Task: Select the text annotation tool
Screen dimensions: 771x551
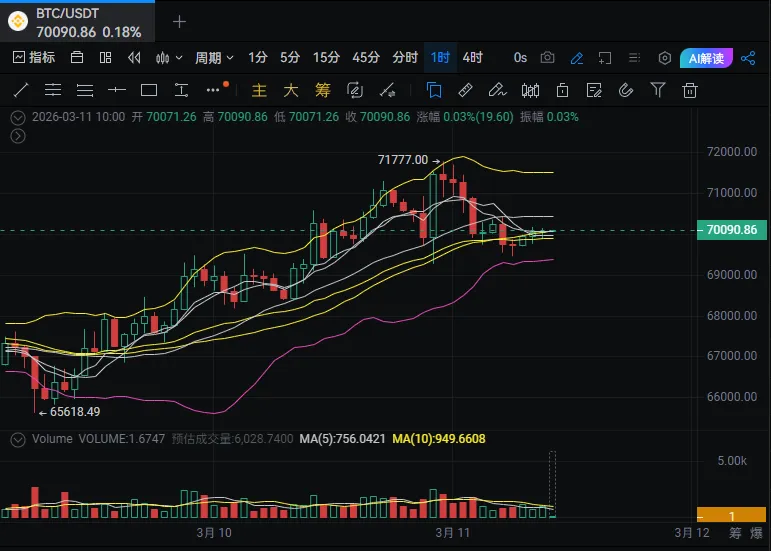Action: point(181,90)
